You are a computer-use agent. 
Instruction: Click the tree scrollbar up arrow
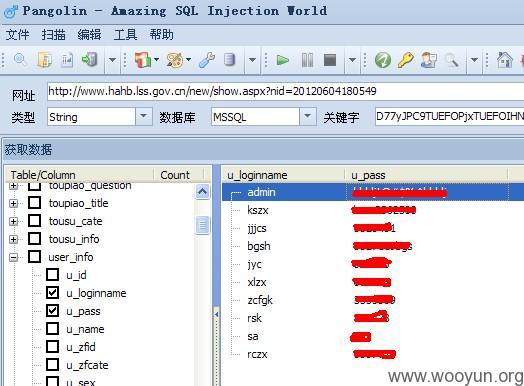[x=202, y=192]
